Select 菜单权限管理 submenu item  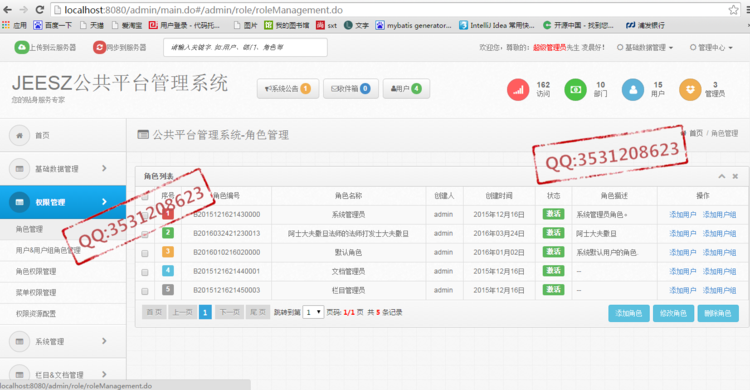36,292
